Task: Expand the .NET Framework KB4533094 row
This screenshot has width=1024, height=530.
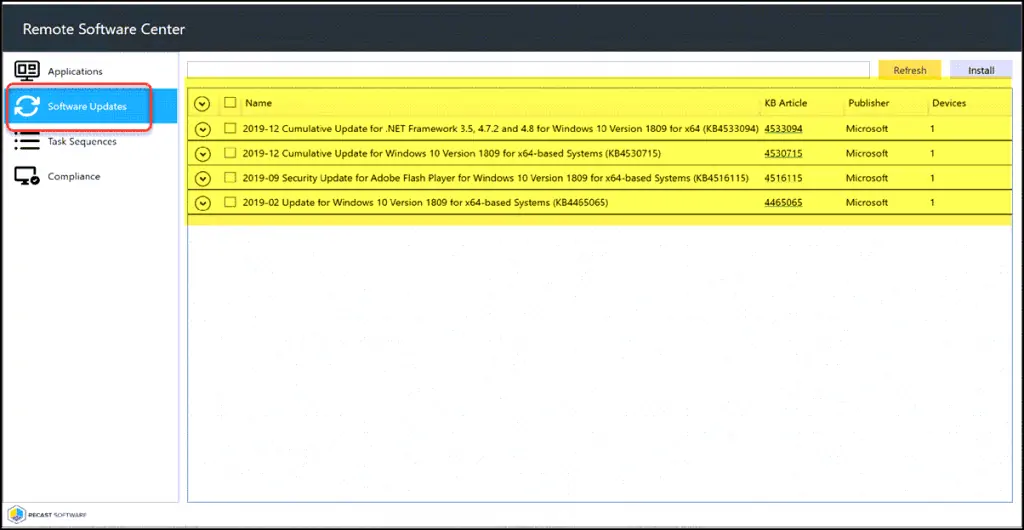Action: pos(203,129)
